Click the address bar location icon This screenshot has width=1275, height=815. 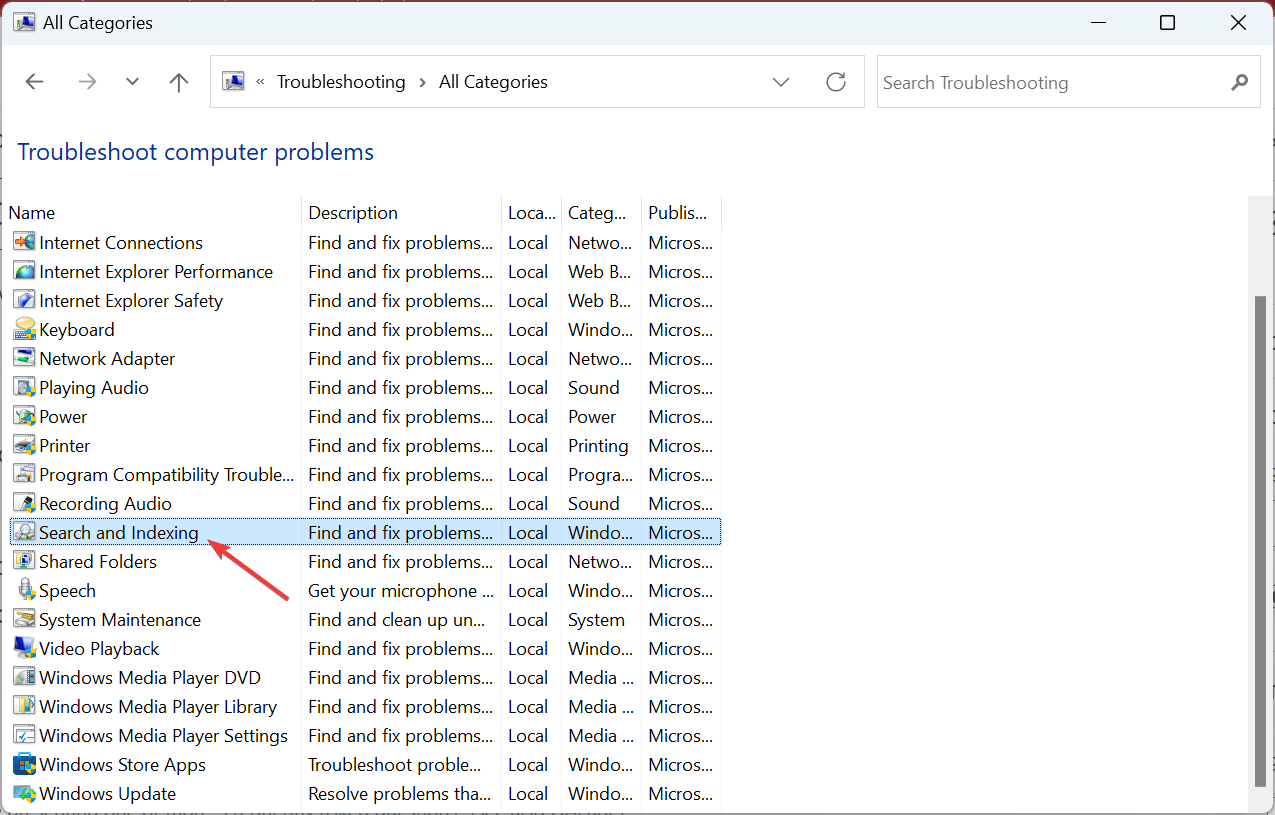click(x=233, y=81)
